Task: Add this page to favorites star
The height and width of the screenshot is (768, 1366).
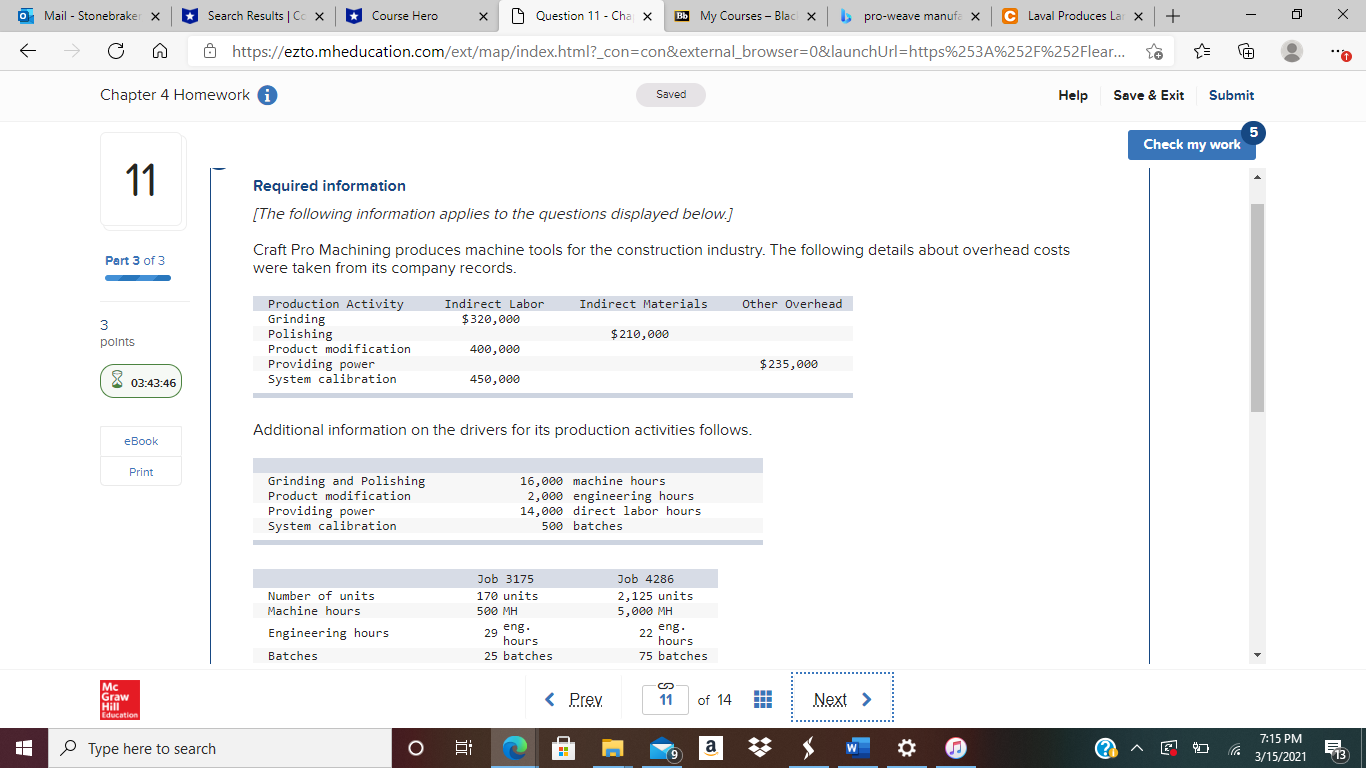Action: (1154, 52)
